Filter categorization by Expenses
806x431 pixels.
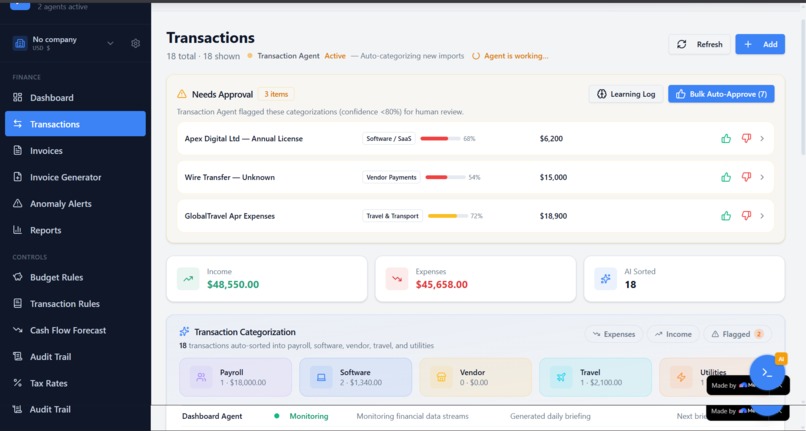coord(614,334)
